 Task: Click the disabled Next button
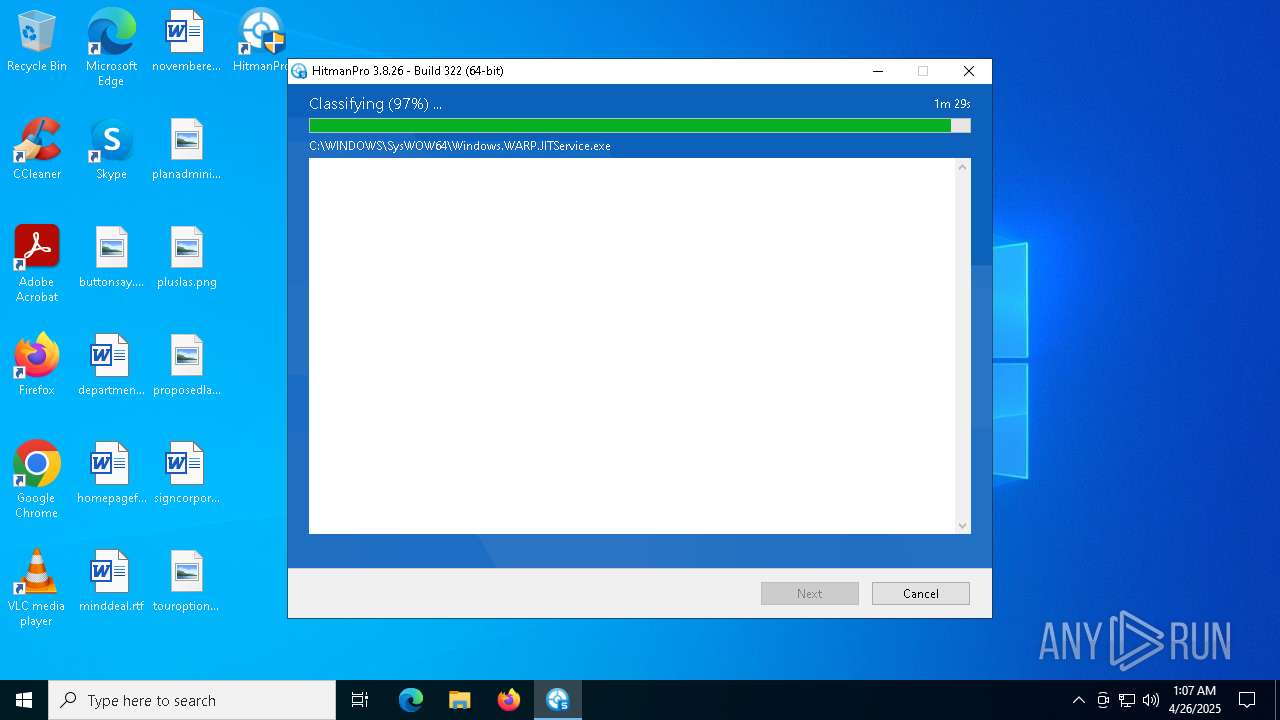[x=810, y=593]
